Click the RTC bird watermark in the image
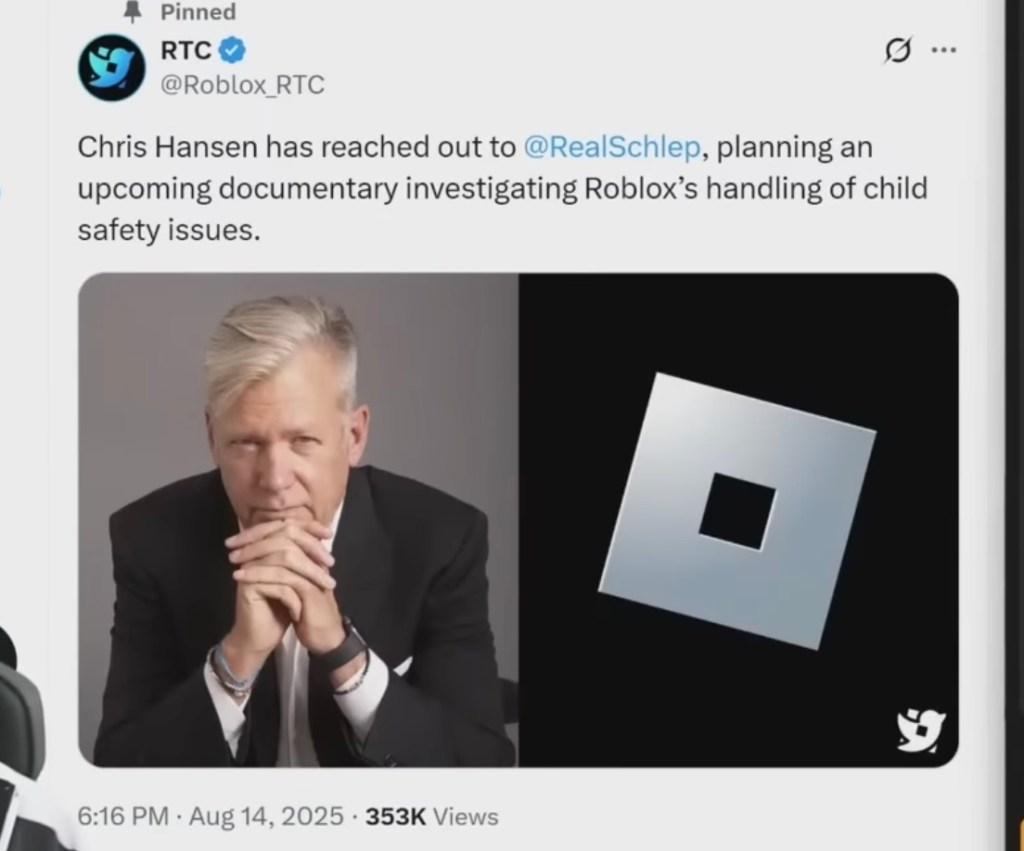This screenshot has height=851, width=1024. 921,731
